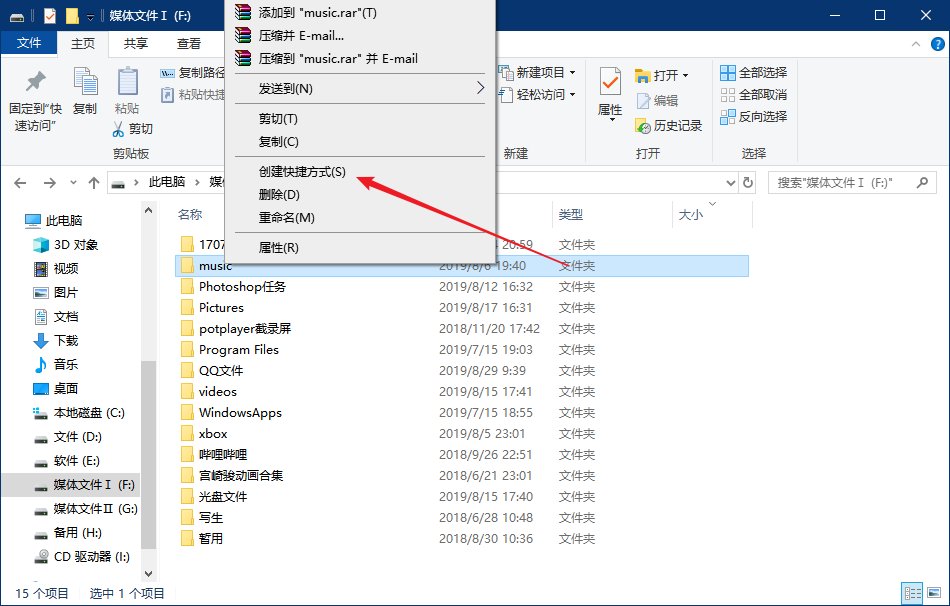This screenshot has width=950, height=606.
Task: Select 全部选择 to select all items
Action: (x=759, y=73)
